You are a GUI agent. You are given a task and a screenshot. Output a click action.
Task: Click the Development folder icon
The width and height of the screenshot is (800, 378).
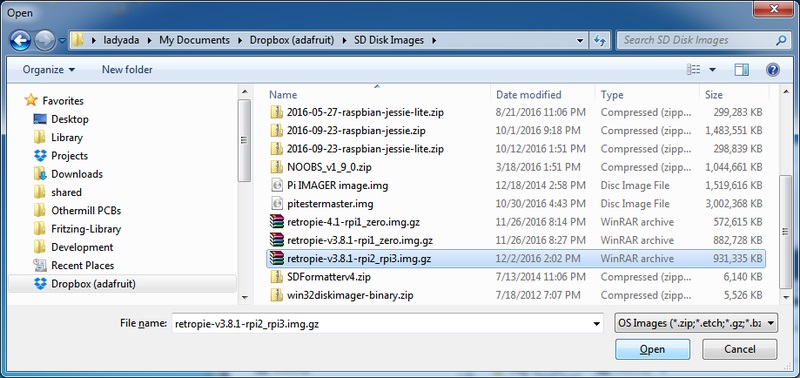click(x=40, y=247)
